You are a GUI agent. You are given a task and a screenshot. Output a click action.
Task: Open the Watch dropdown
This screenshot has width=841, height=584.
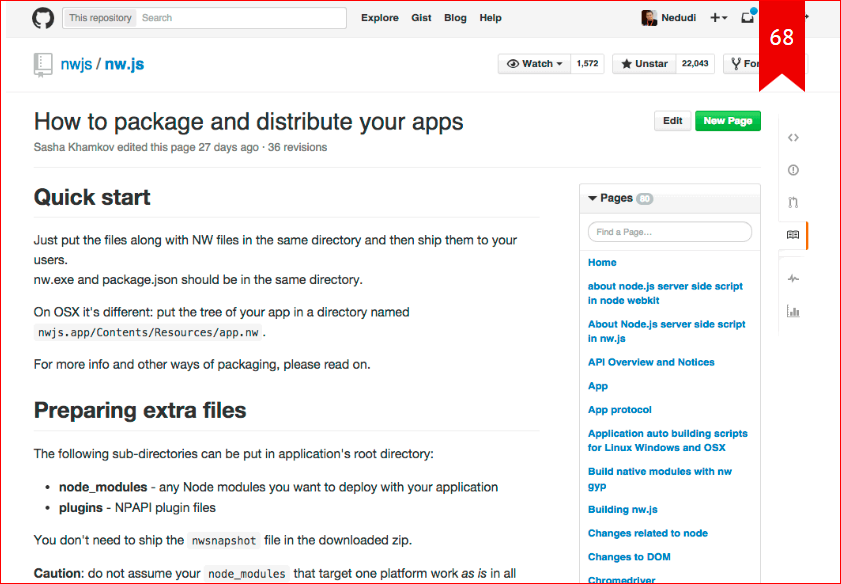tap(535, 64)
